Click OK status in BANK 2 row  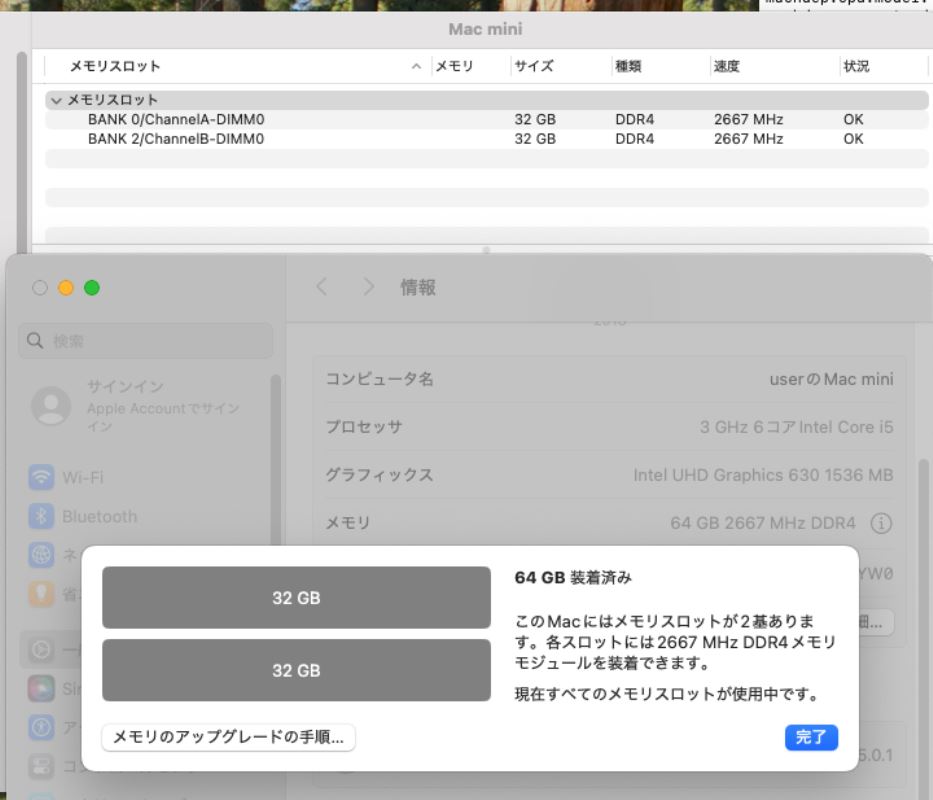coord(853,139)
